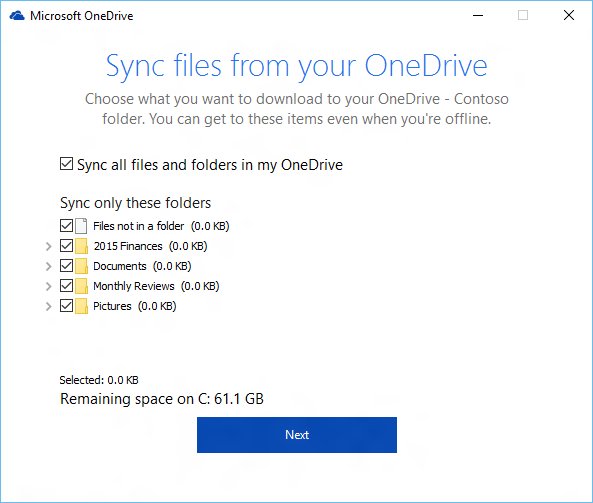This screenshot has height=503, width=593.
Task: Select the 'Monthly Reviews (0.0 KB)' label
Action: click(156, 286)
